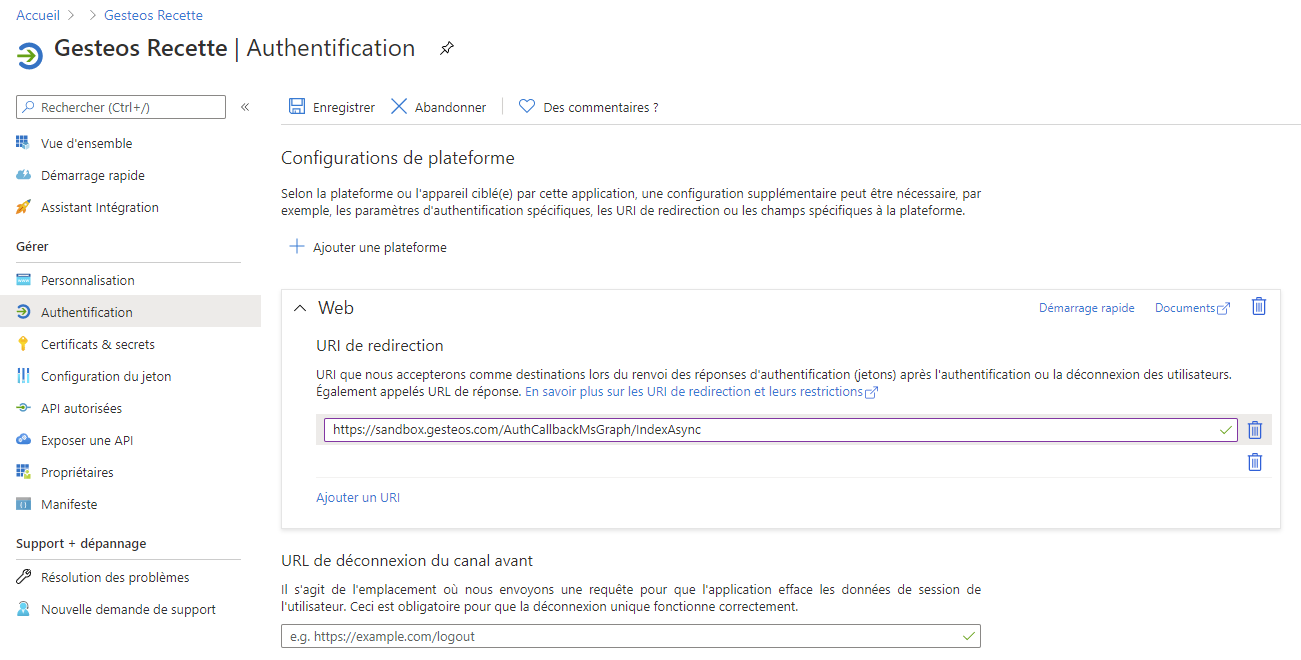Collapse the left sidebar menu
This screenshot has width=1301, height=660.
tap(245, 107)
